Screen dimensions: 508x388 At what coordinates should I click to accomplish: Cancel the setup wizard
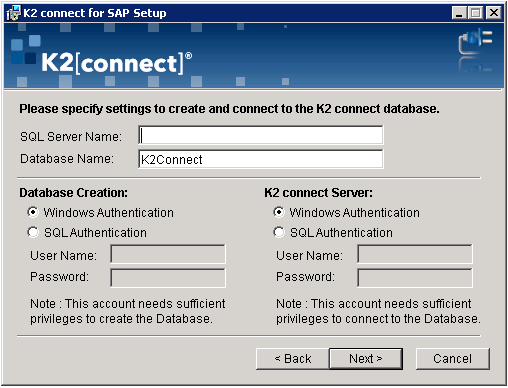point(453,359)
